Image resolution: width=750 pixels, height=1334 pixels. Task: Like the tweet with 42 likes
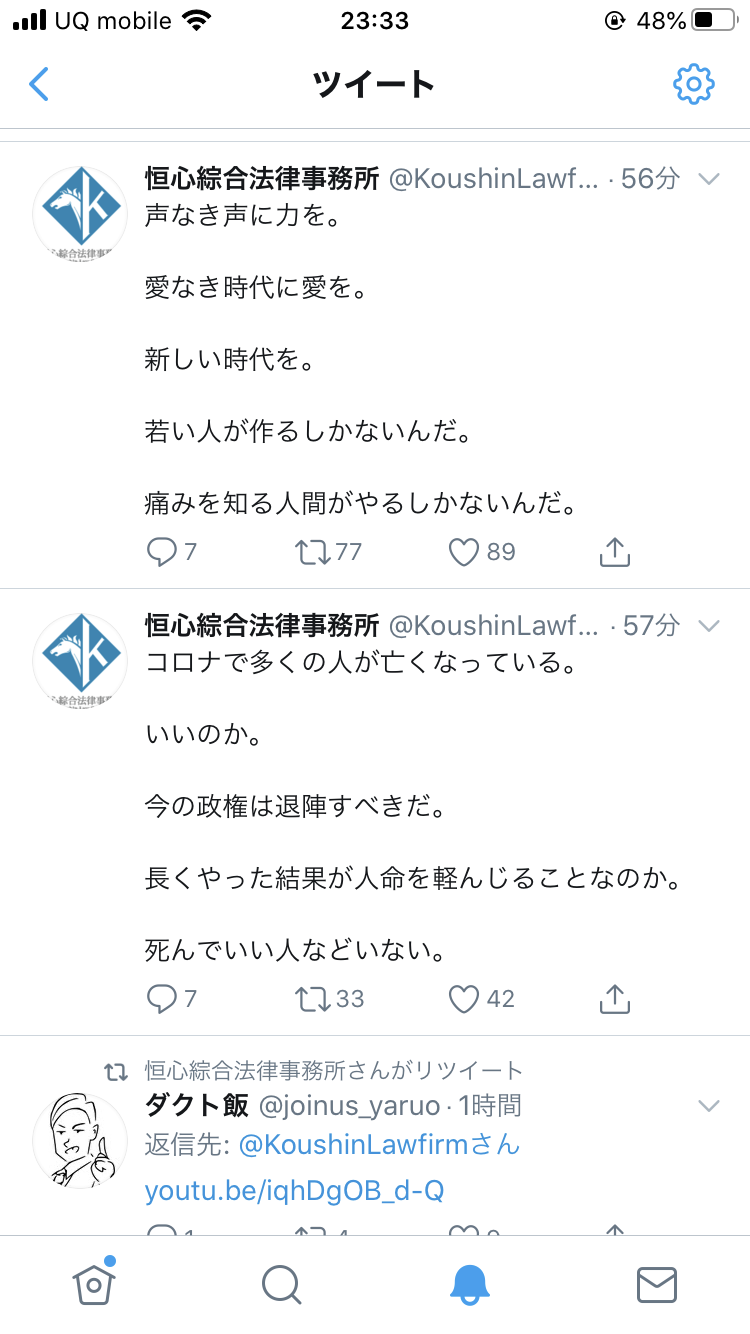(463, 998)
